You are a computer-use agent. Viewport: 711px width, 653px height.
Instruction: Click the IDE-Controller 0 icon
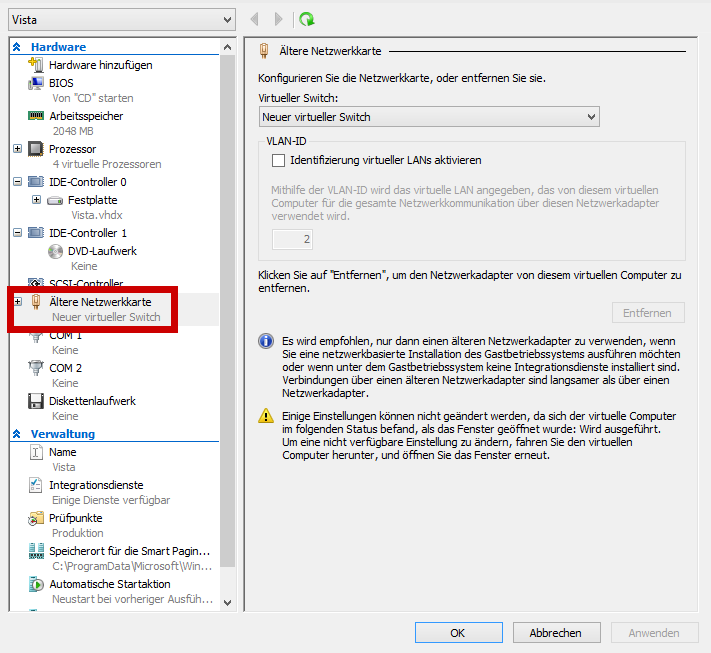pos(36,182)
